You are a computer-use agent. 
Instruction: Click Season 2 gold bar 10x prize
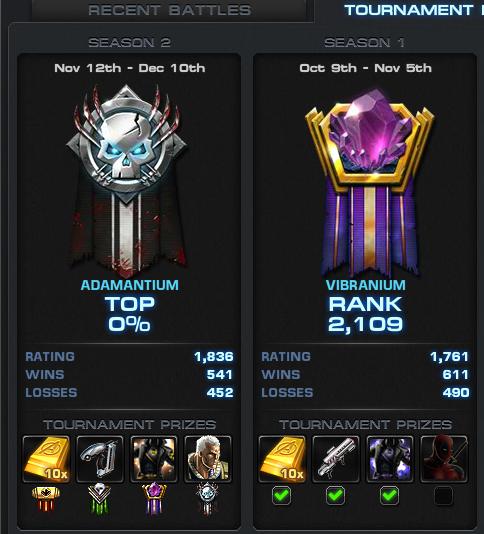coord(46,459)
